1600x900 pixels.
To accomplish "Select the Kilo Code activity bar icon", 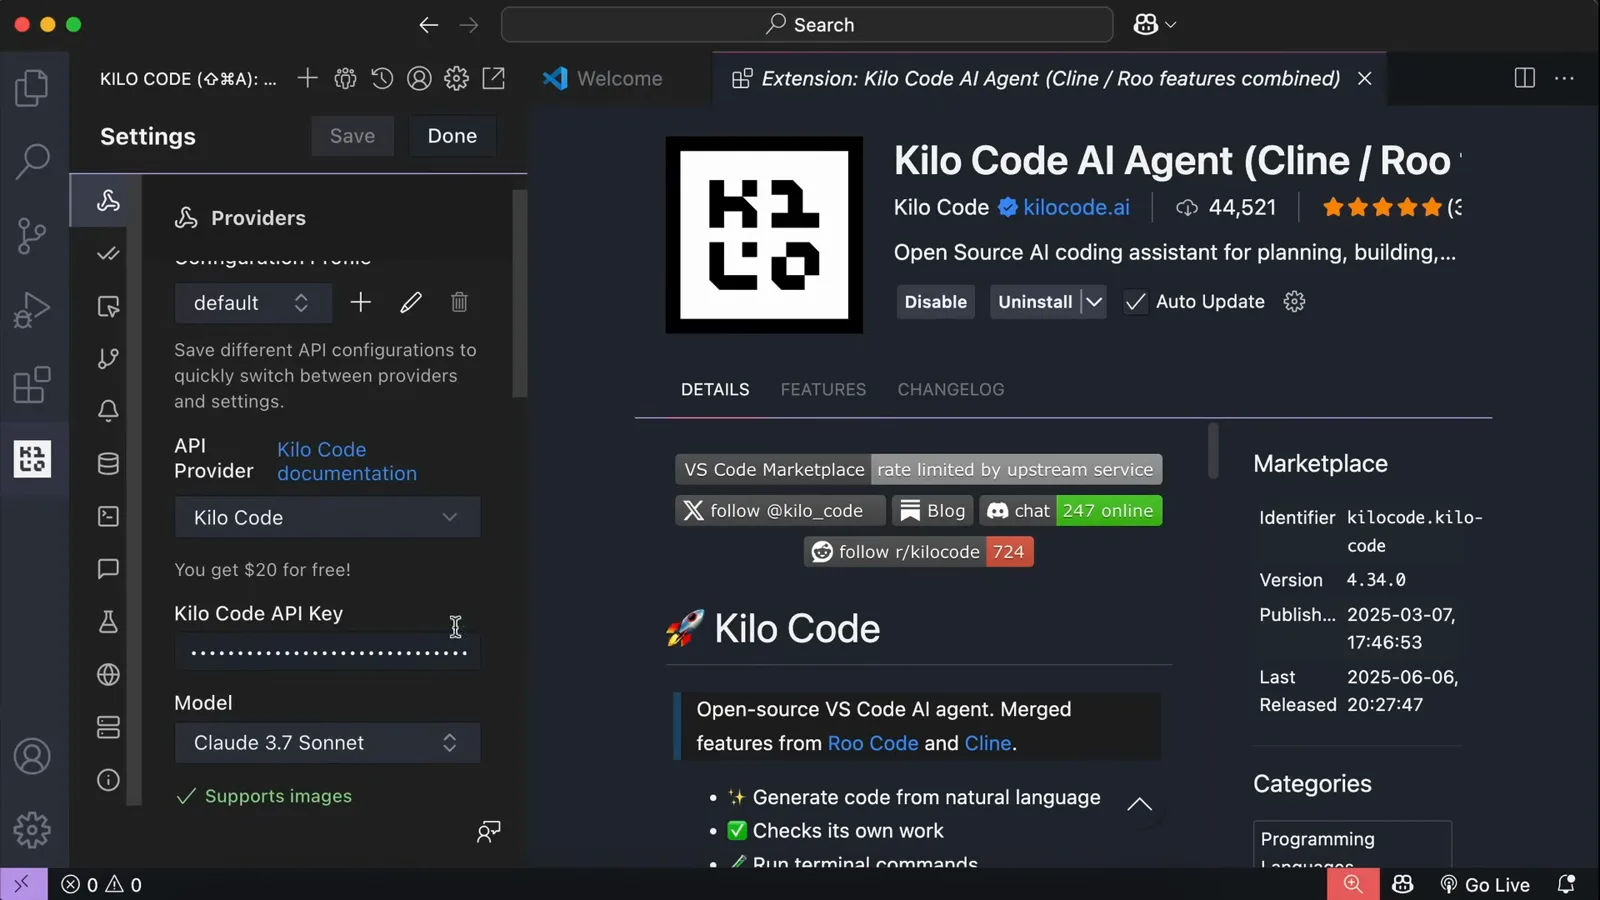I will pos(32,459).
